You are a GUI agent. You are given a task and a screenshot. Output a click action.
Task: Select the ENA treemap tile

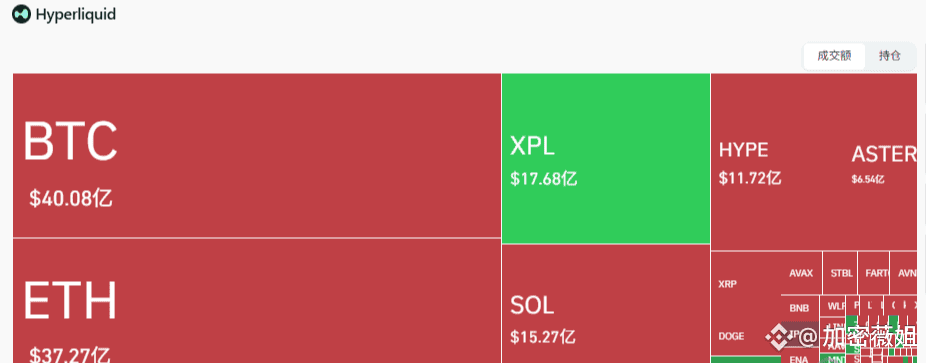800,358
